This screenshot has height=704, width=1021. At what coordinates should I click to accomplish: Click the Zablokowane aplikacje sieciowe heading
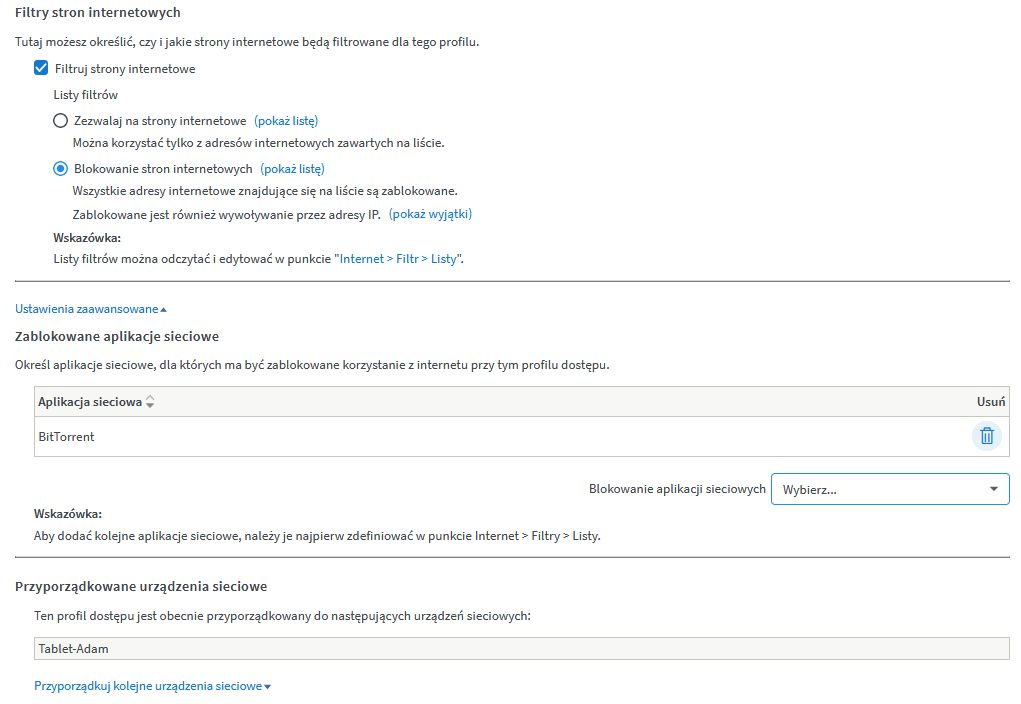point(117,336)
